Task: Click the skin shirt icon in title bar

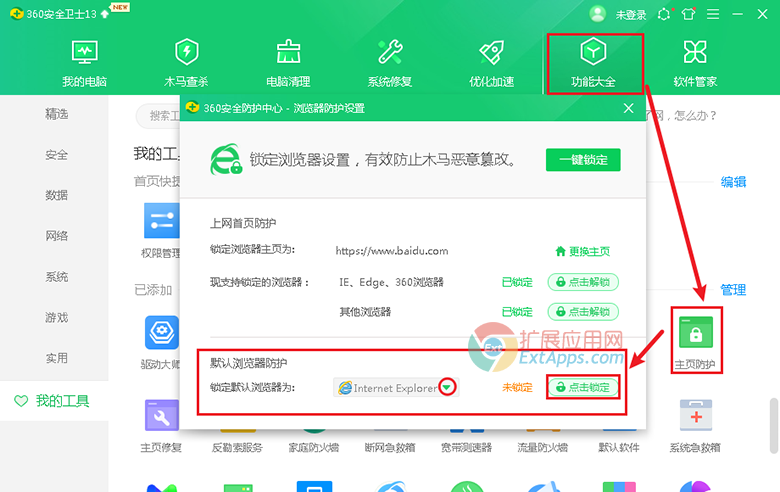Action: pos(688,14)
